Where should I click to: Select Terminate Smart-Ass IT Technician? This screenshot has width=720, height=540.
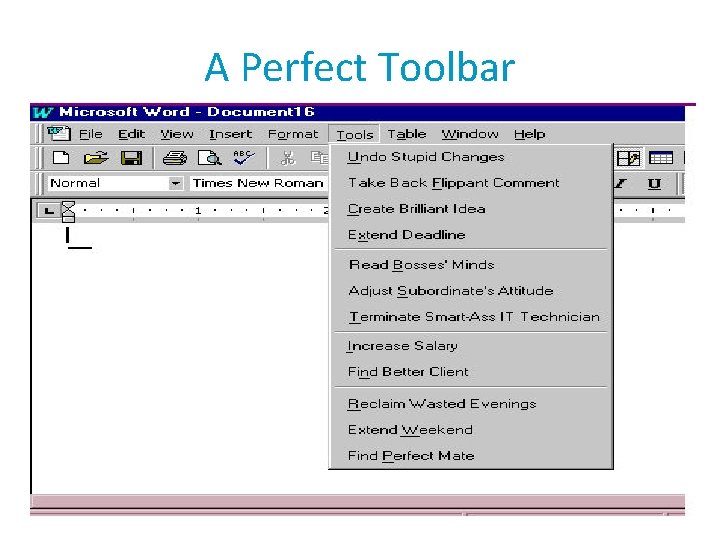click(471, 317)
